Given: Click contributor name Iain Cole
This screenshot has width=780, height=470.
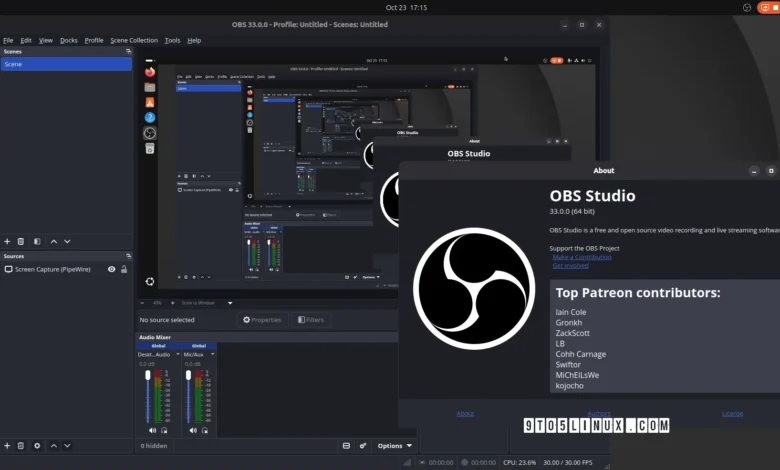Looking at the screenshot, I should 571,312.
